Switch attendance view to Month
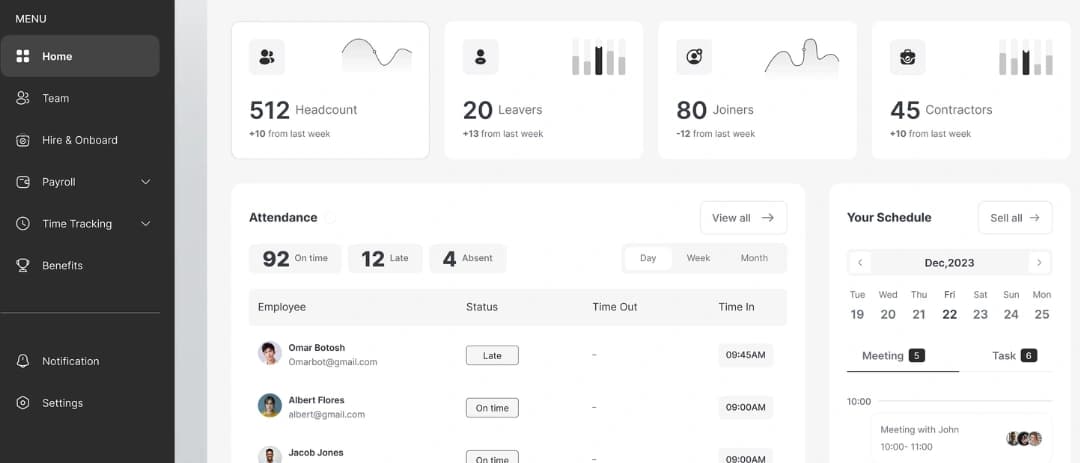The width and height of the screenshot is (1080, 463). click(x=754, y=258)
